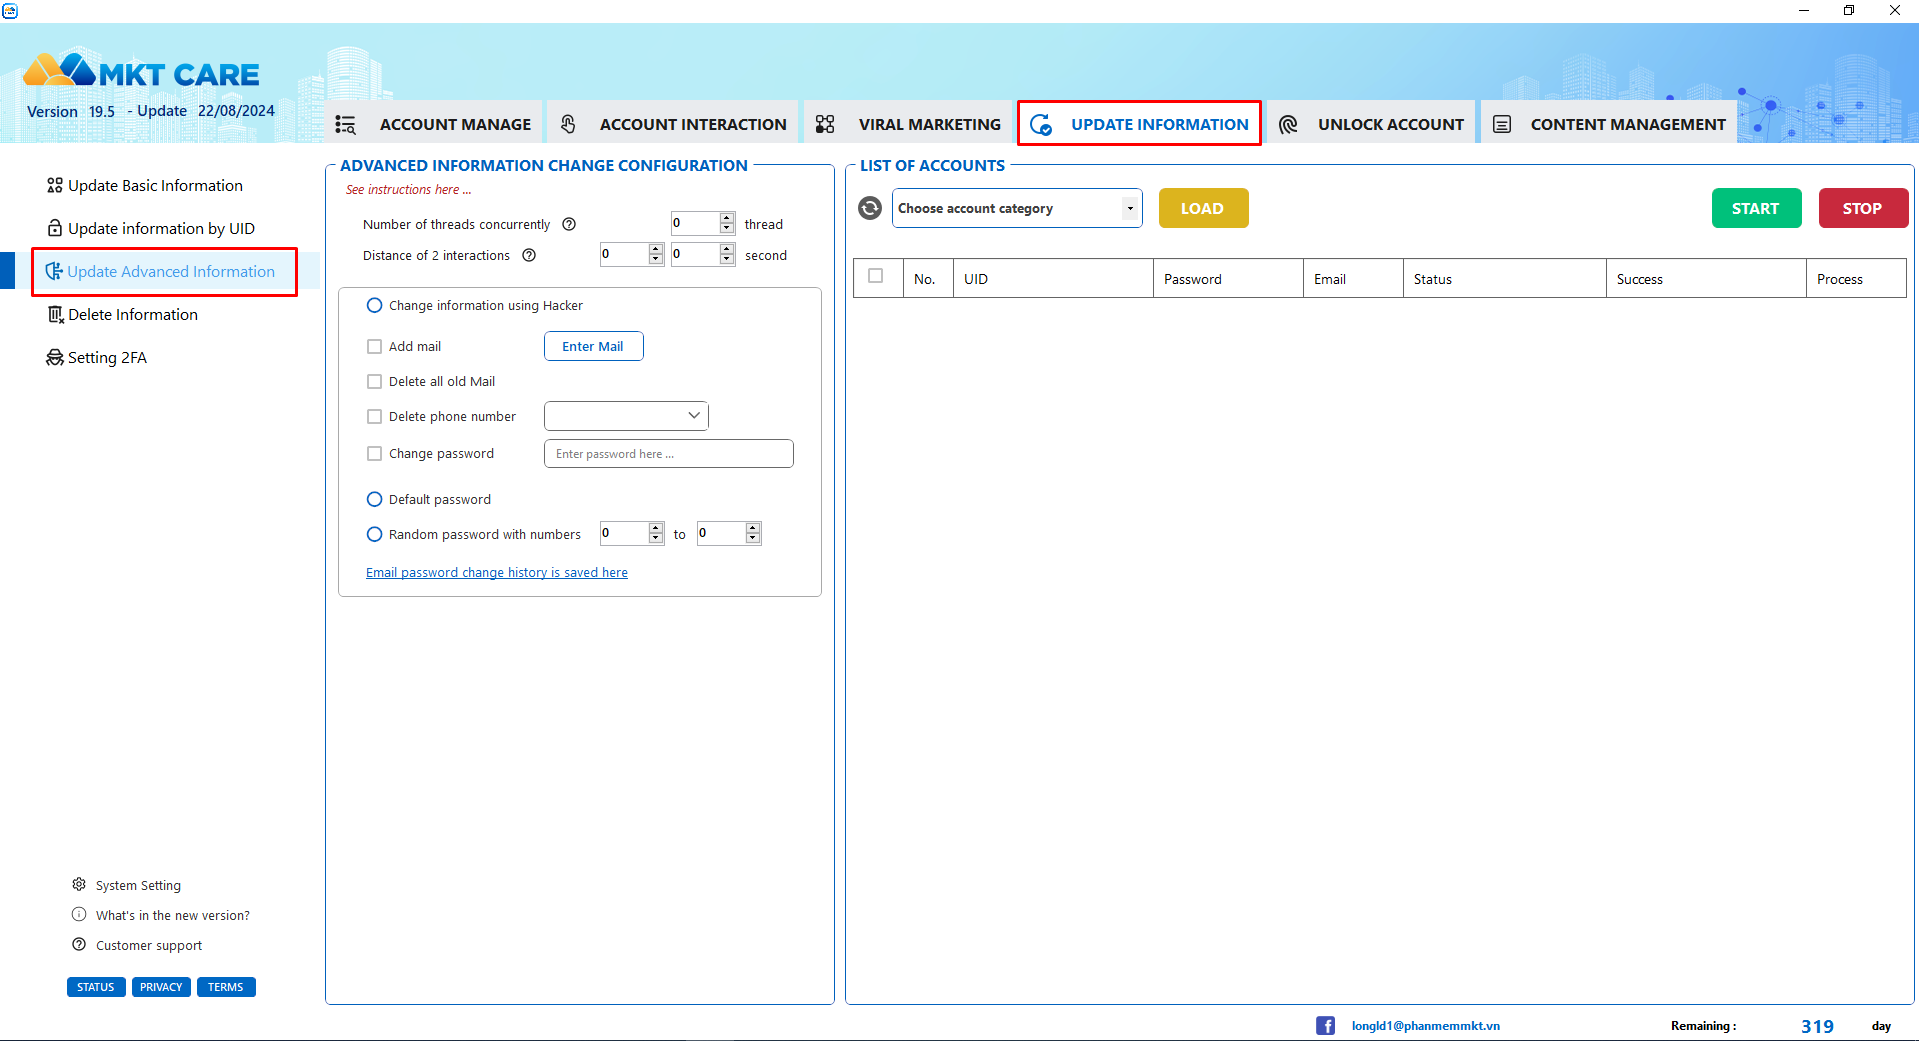Select the Default password radio button
The height and width of the screenshot is (1041, 1919).
point(375,499)
